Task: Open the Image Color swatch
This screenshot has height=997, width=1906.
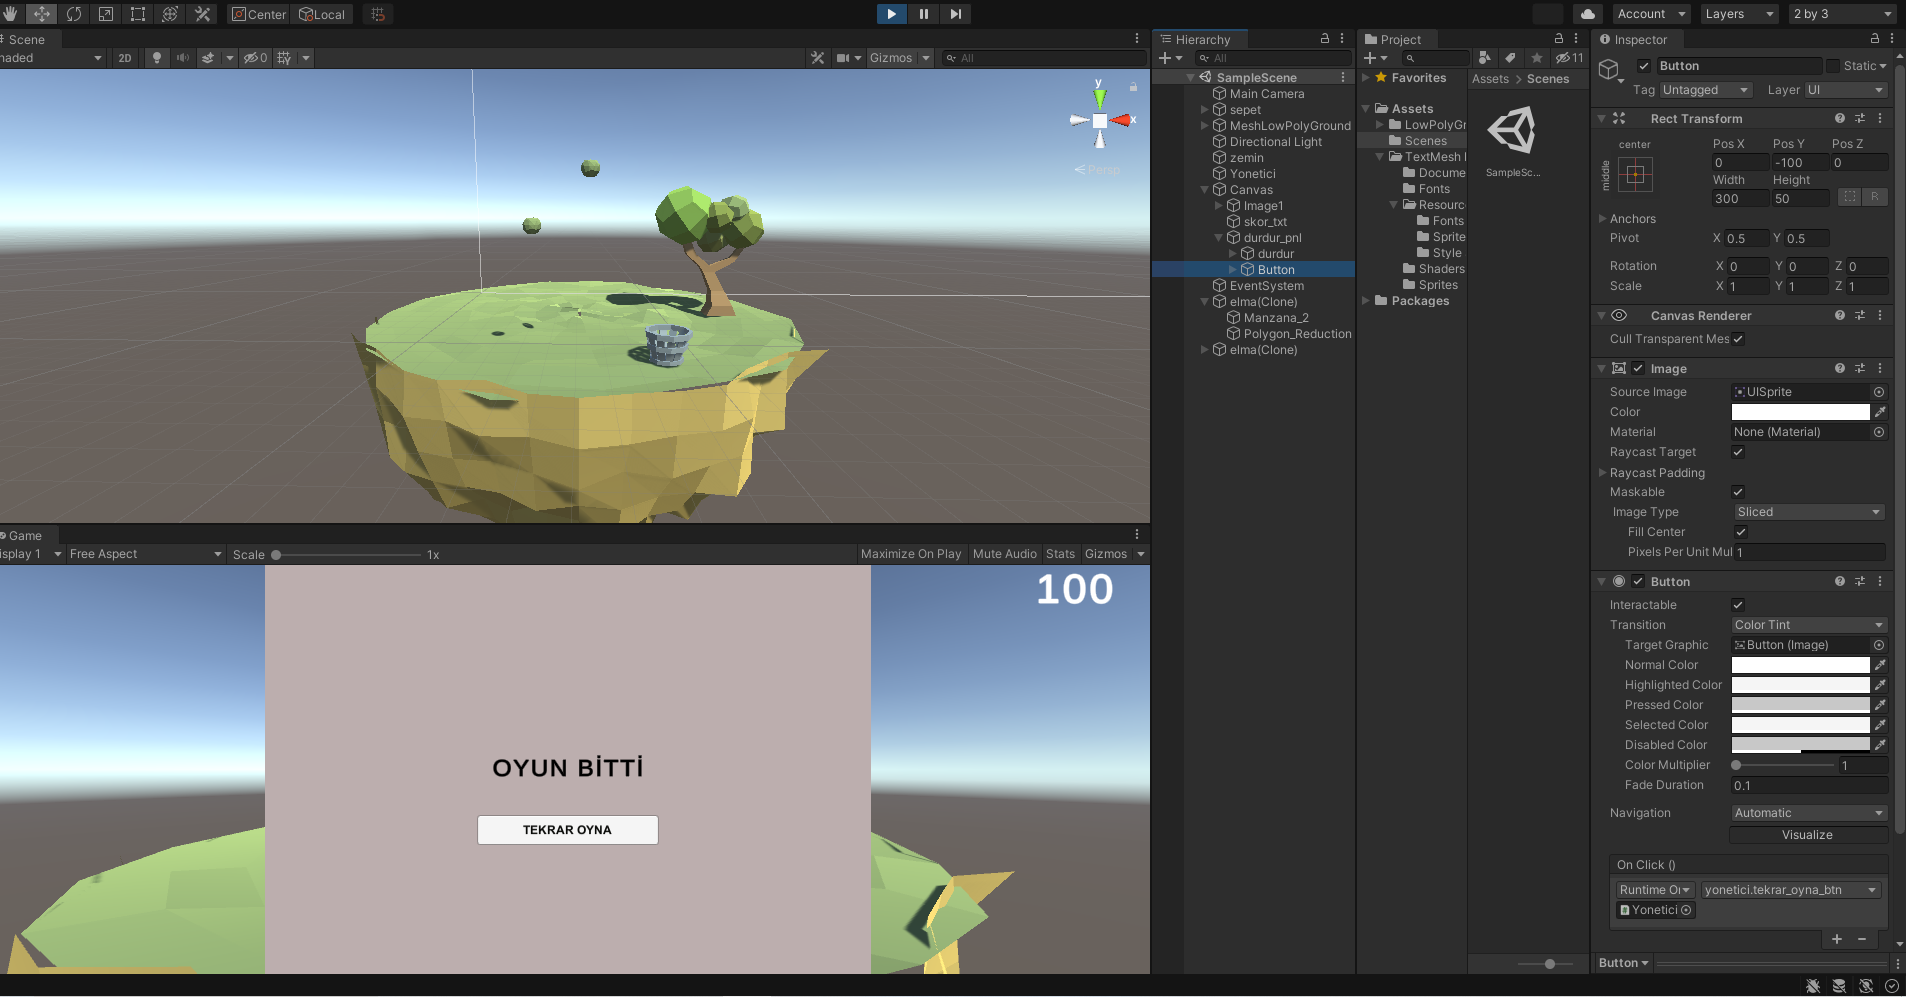Action: click(1800, 411)
